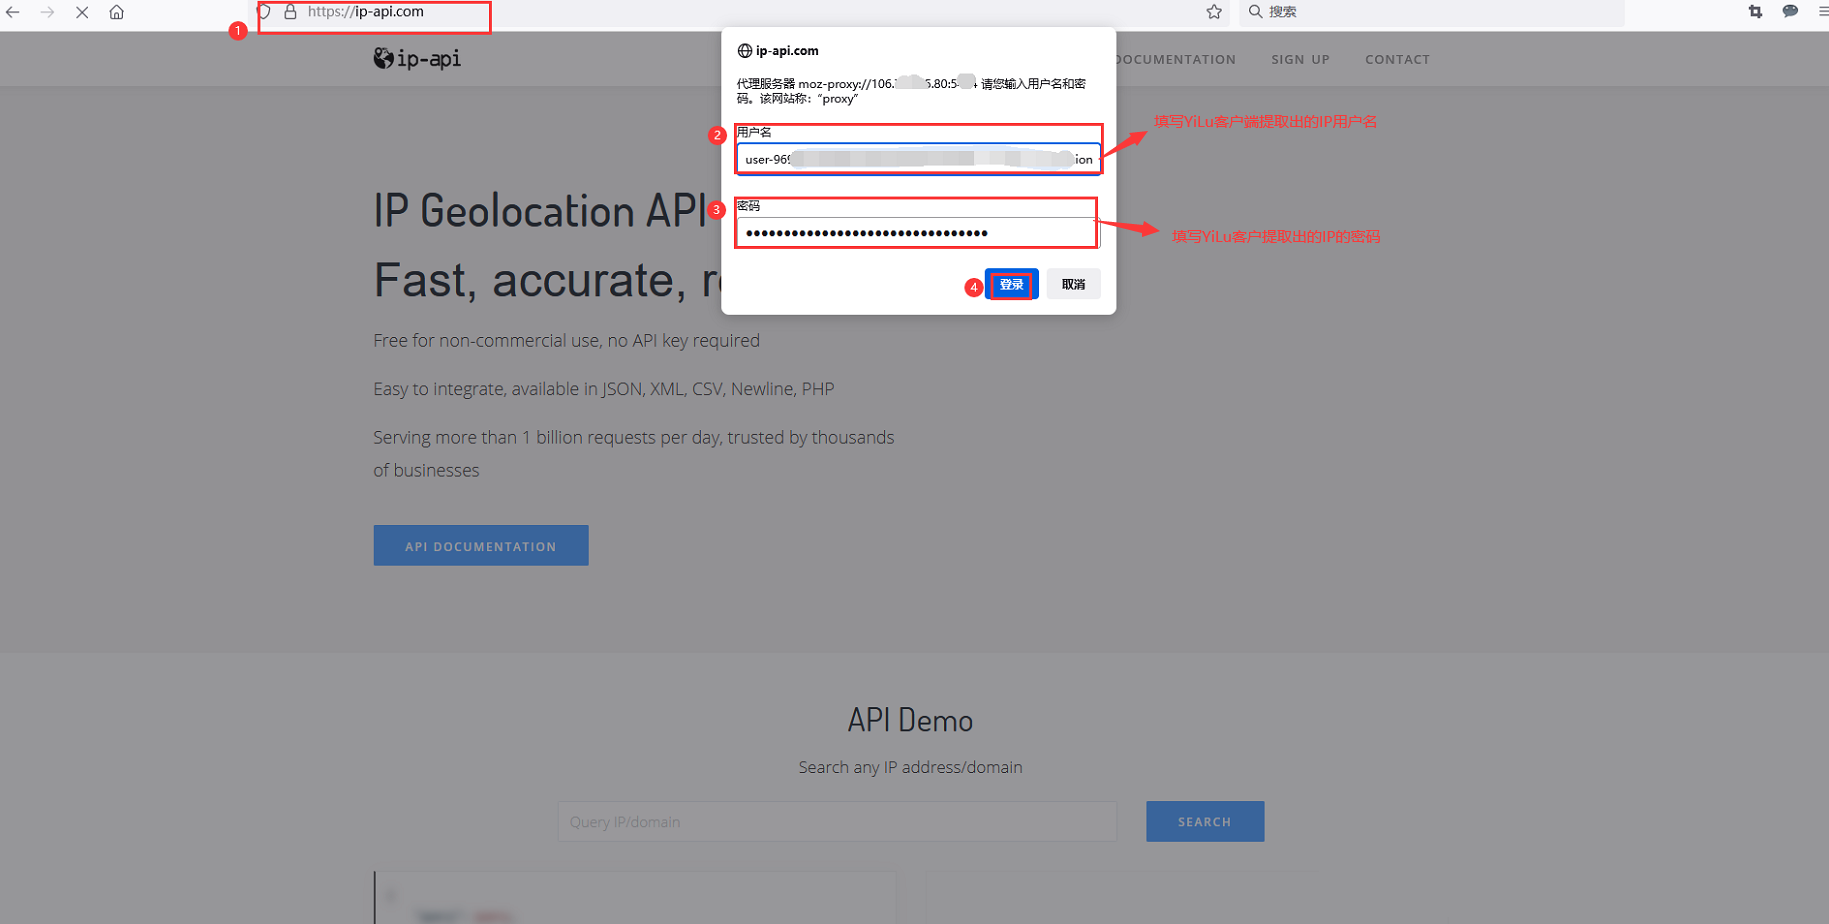Focus the browser 搜索 search box
Image resolution: width=1829 pixels, height=924 pixels.
(1432, 12)
